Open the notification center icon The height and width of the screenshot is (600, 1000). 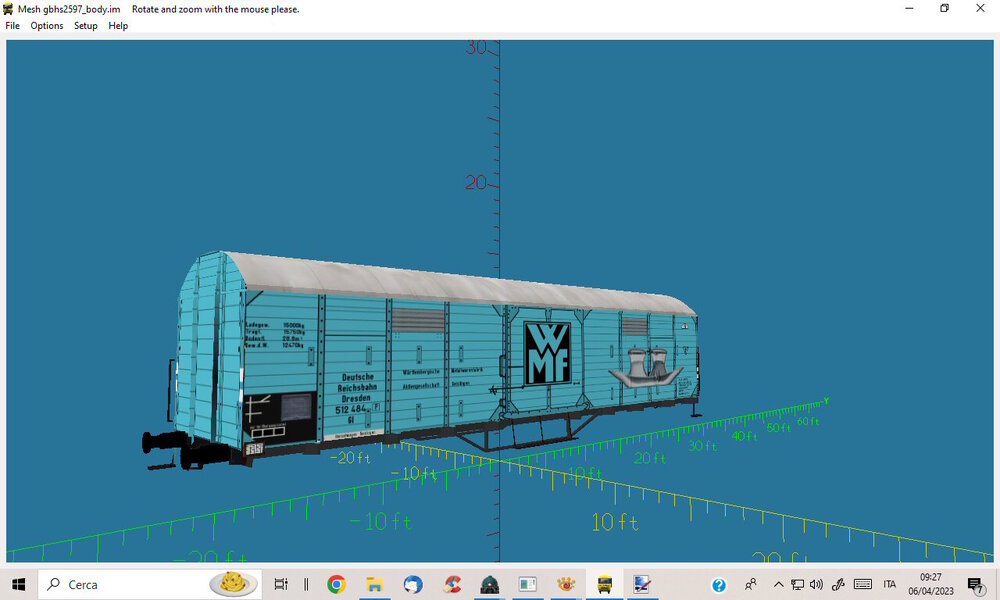click(x=976, y=585)
